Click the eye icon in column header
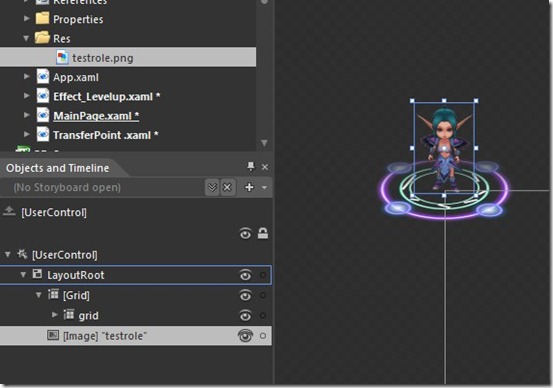This screenshot has width=553, height=388. [x=245, y=234]
